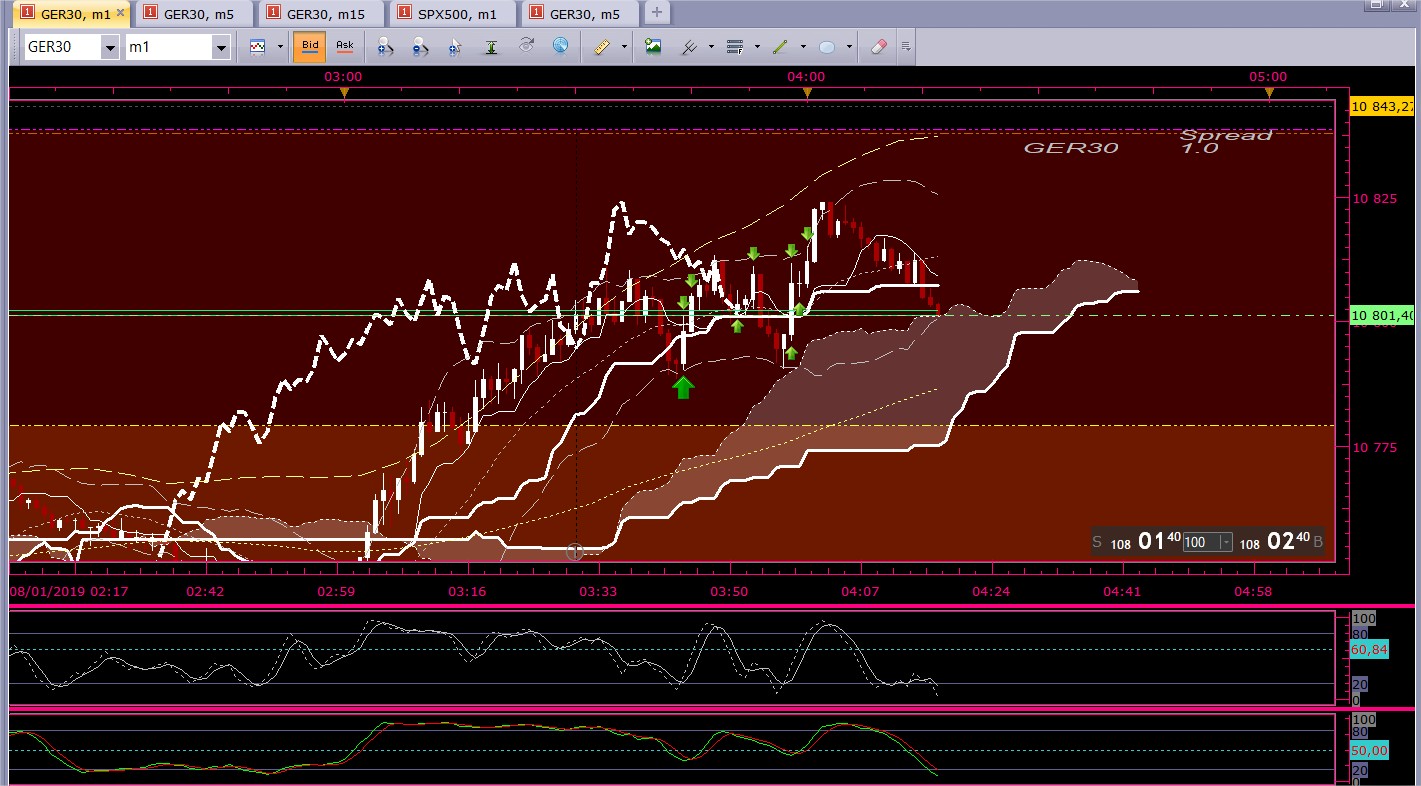
Task: Click the 04:00 timeline marker triangle
Action: coord(807,93)
